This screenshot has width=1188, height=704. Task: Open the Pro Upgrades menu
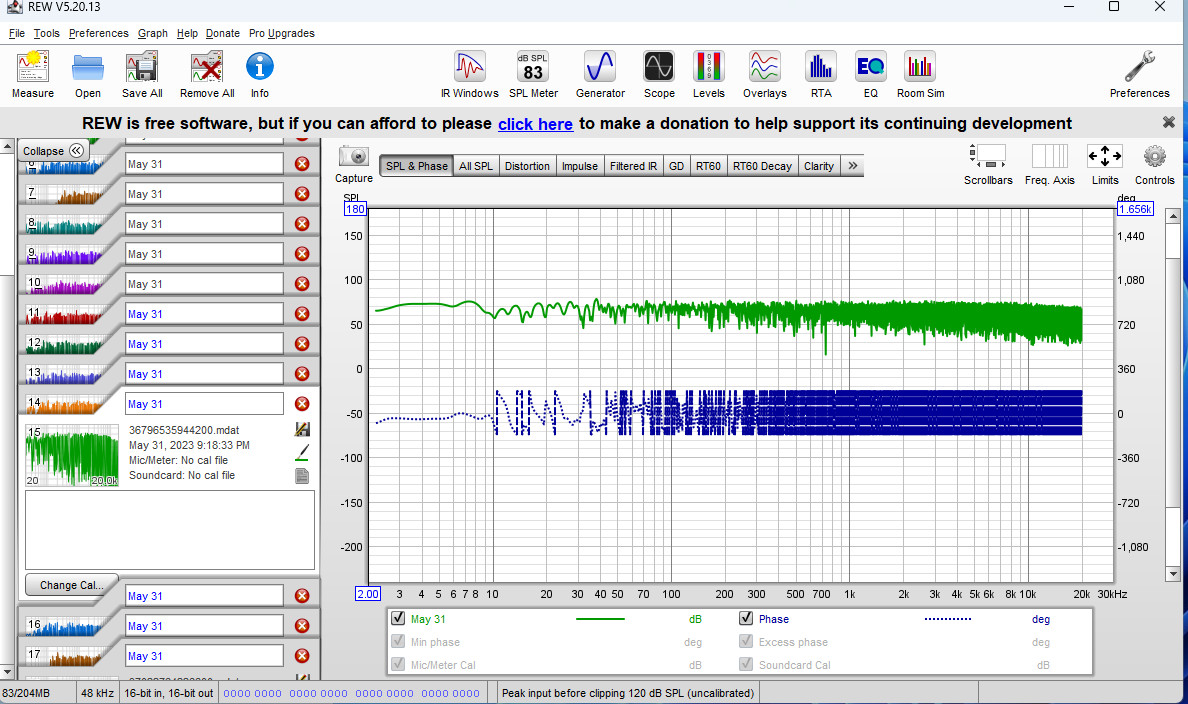click(282, 33)
